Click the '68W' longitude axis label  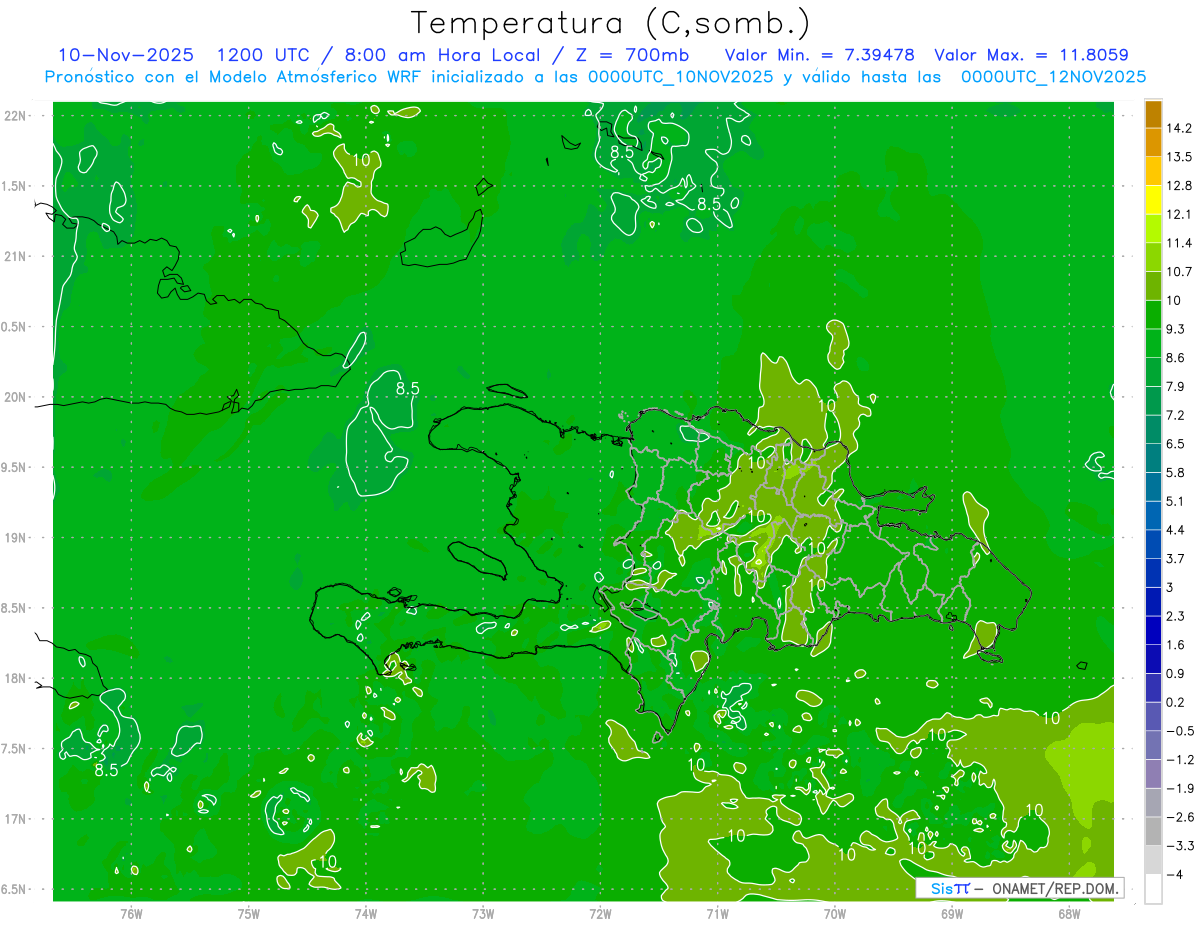point(1069,913)
